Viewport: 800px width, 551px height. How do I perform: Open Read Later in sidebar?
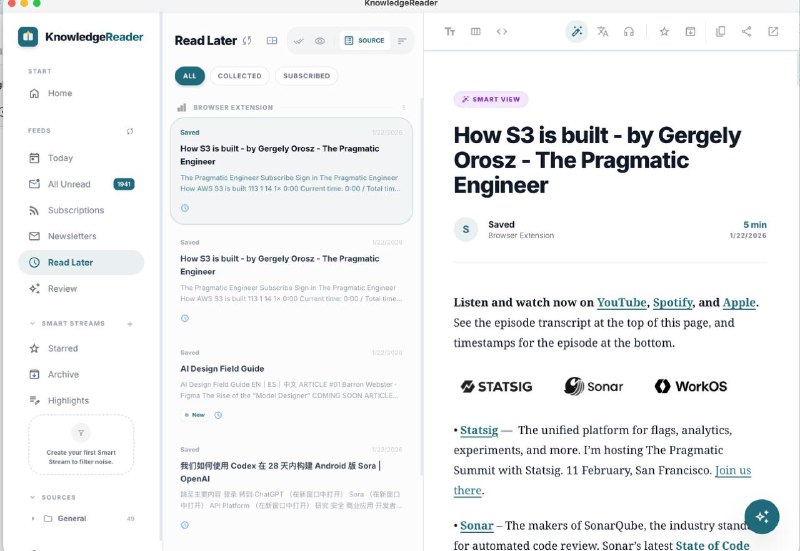[x=81, y=262]
